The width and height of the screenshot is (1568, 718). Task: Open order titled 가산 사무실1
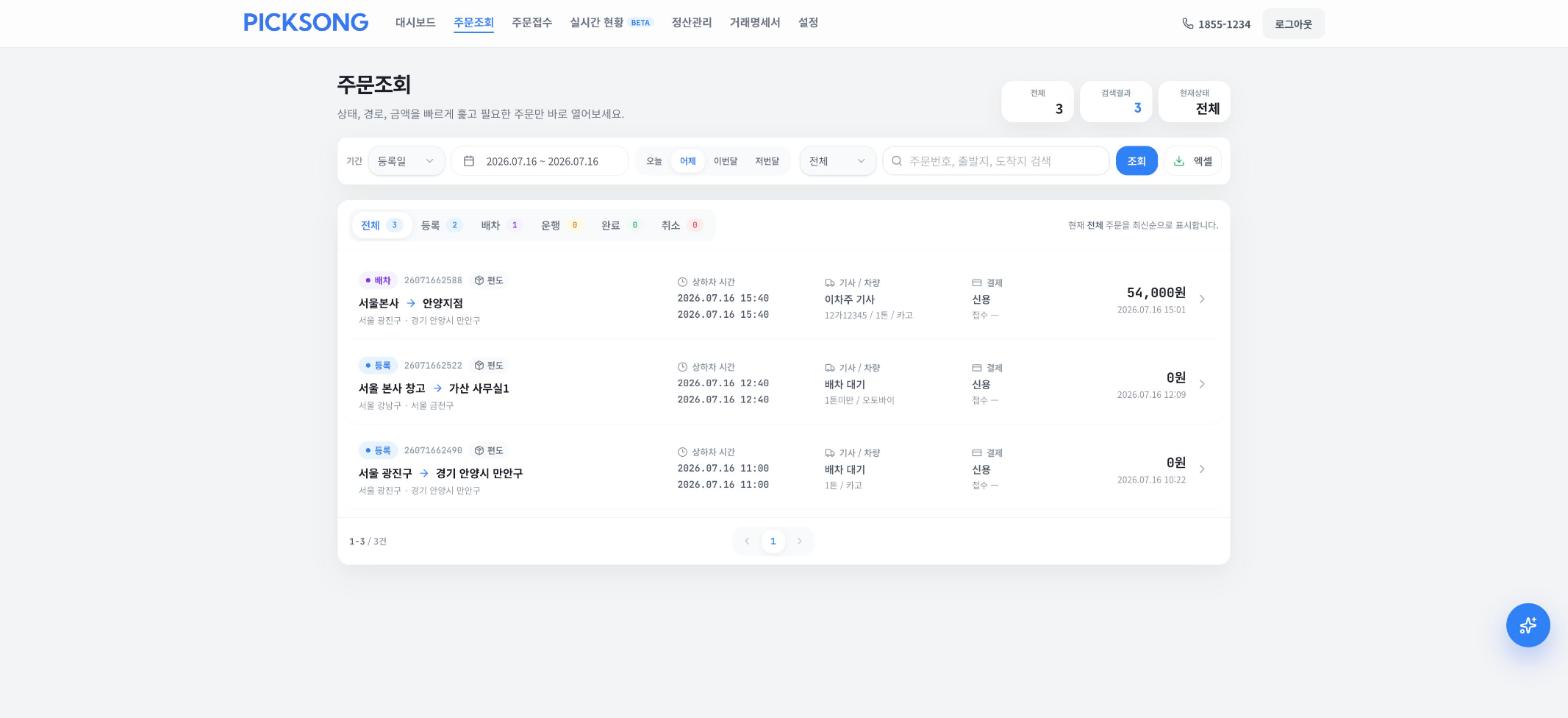tap(479, 388)
